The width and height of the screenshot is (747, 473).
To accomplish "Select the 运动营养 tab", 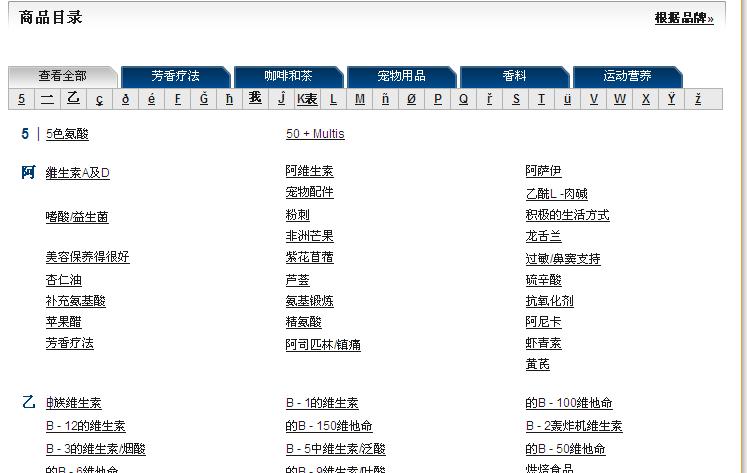I will [x=627, y=76].
